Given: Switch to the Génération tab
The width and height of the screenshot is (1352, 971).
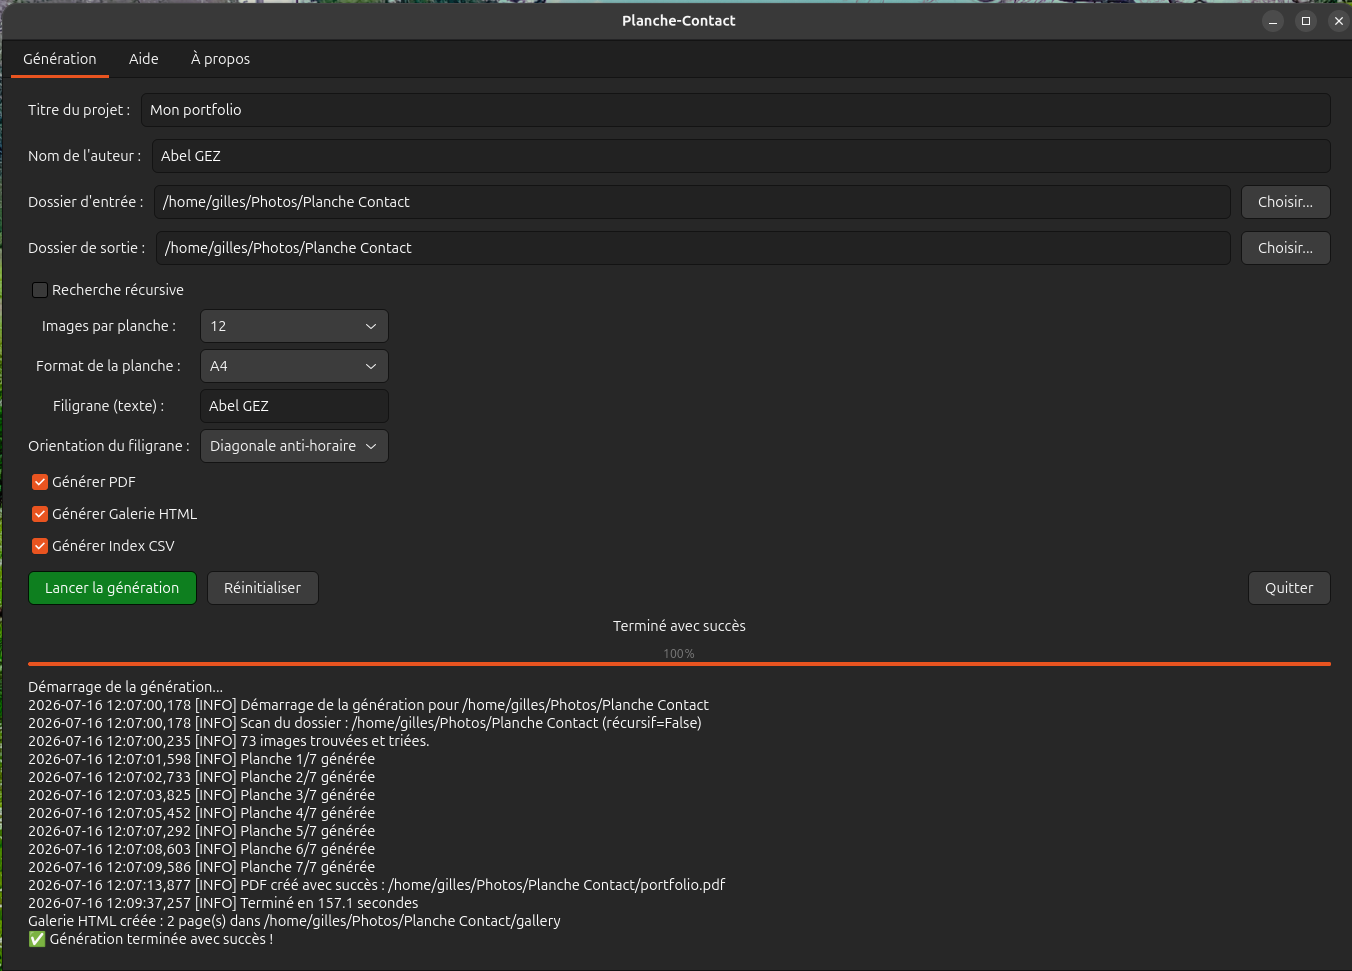Looking at the screenshot, I should [60, 59].
